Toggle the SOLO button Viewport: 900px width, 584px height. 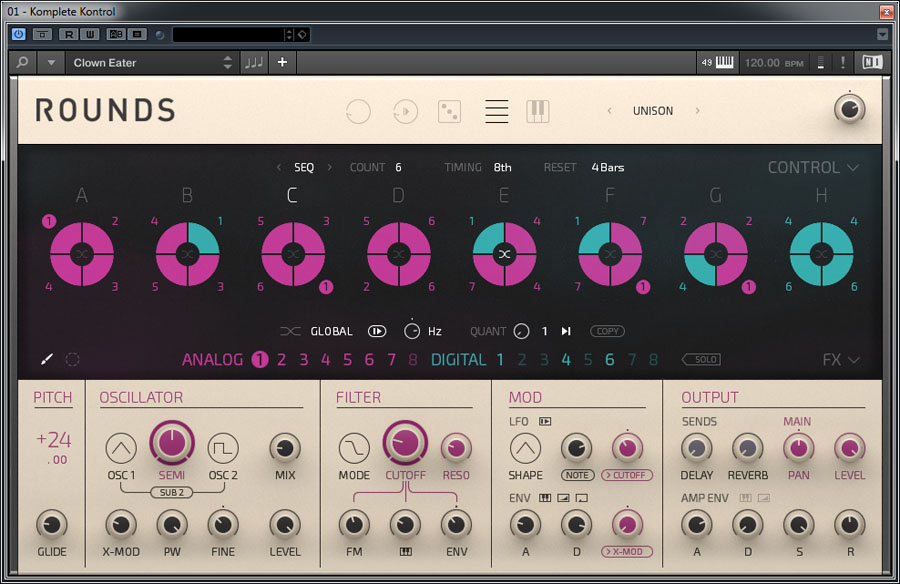700,360
